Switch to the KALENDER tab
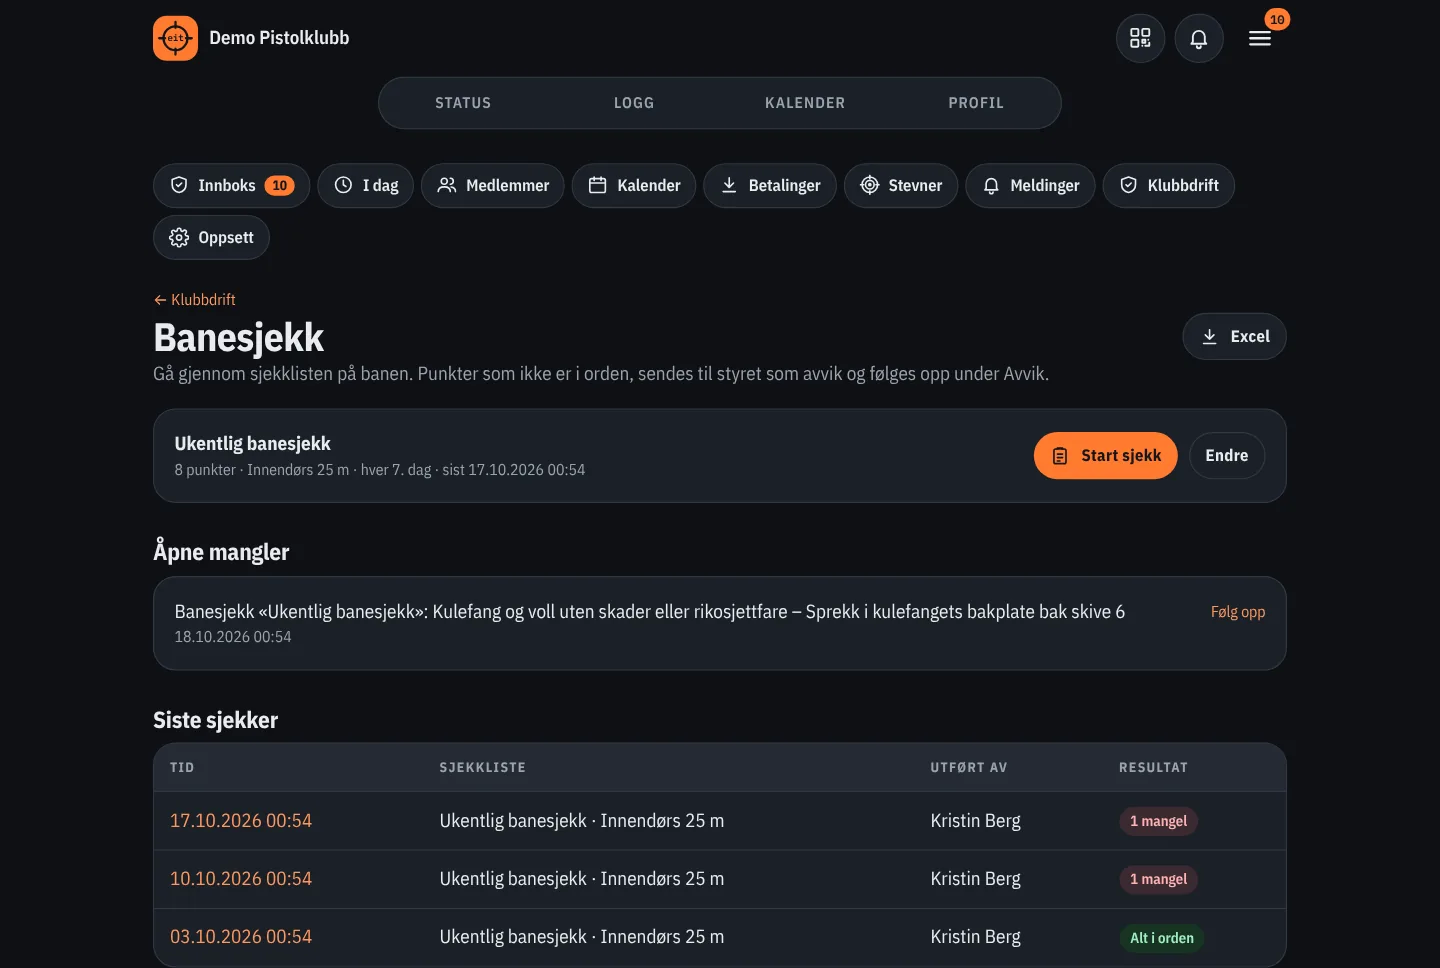The width and height of the screenshot is (1440, 968). (x=805, y=103)
